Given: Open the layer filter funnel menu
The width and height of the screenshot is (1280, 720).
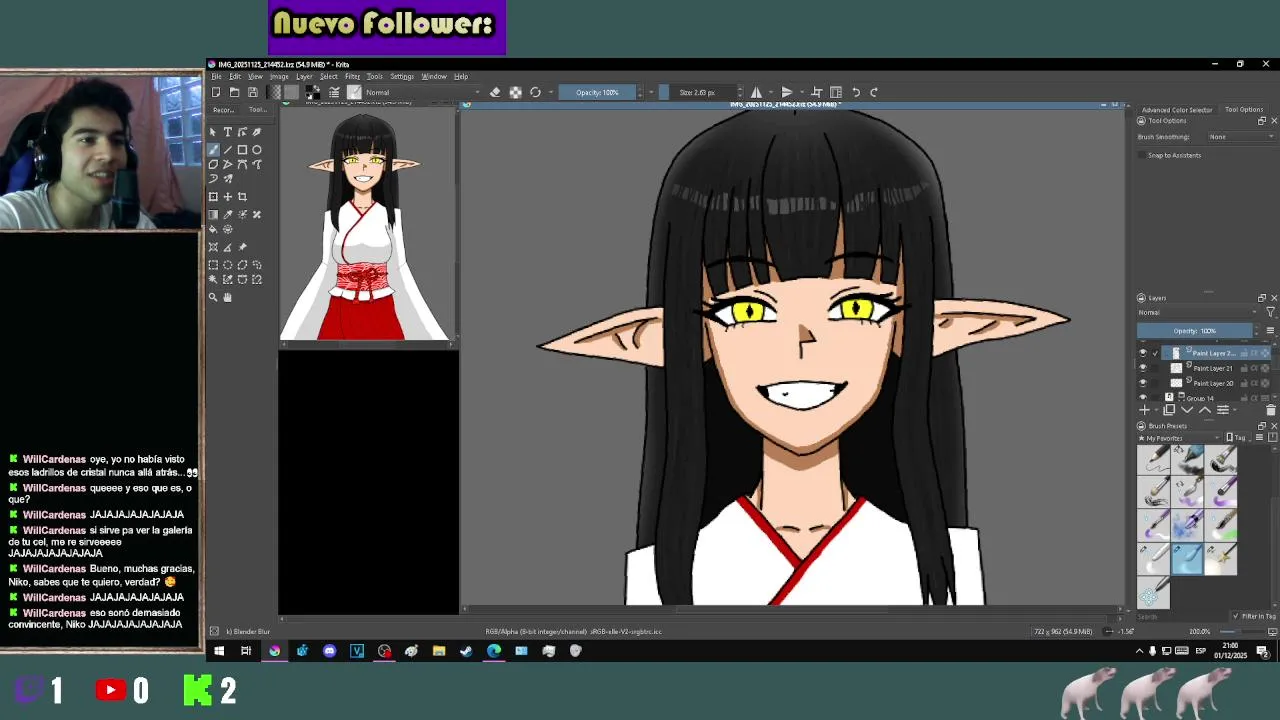Looking at the screenshot, I should coord(1271,312).
